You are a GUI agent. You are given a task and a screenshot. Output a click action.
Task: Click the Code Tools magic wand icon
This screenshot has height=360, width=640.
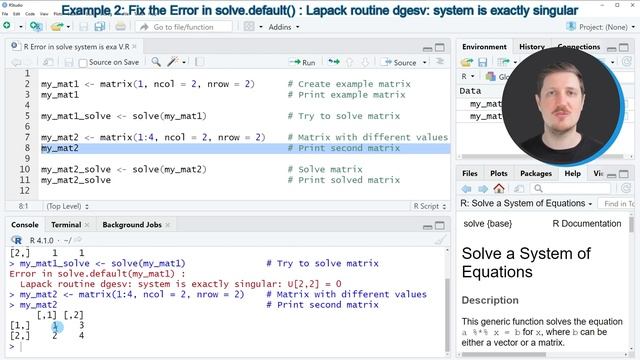[x=173, y=62]
